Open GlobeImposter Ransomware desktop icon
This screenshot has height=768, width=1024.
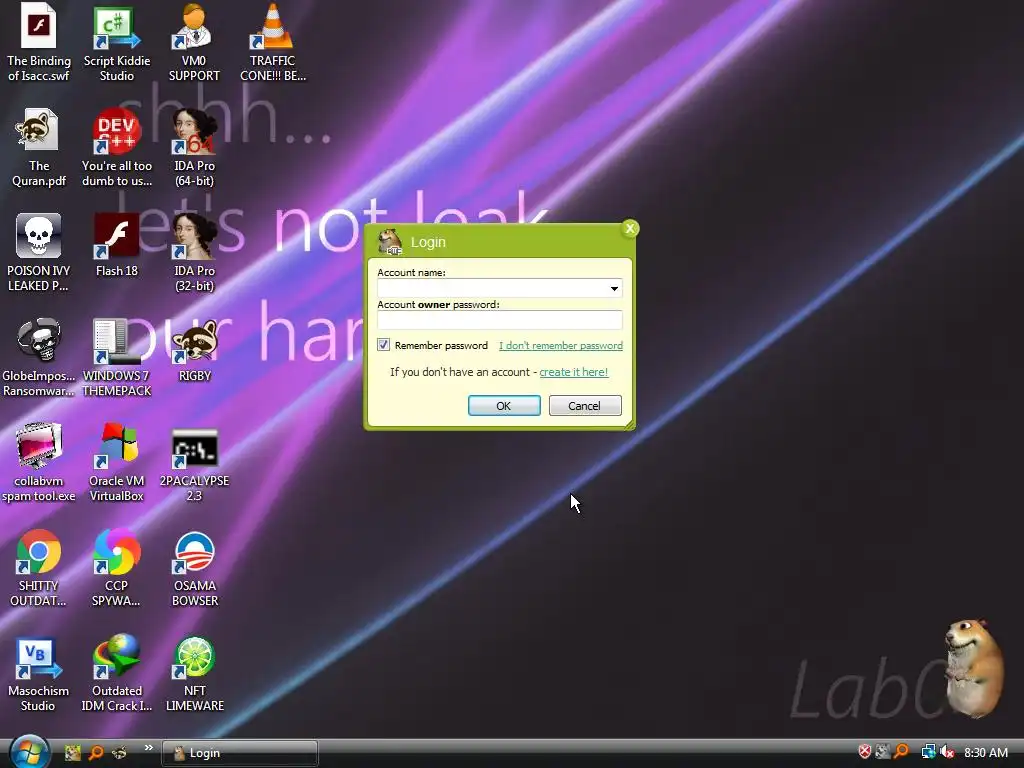click(39, 357)
